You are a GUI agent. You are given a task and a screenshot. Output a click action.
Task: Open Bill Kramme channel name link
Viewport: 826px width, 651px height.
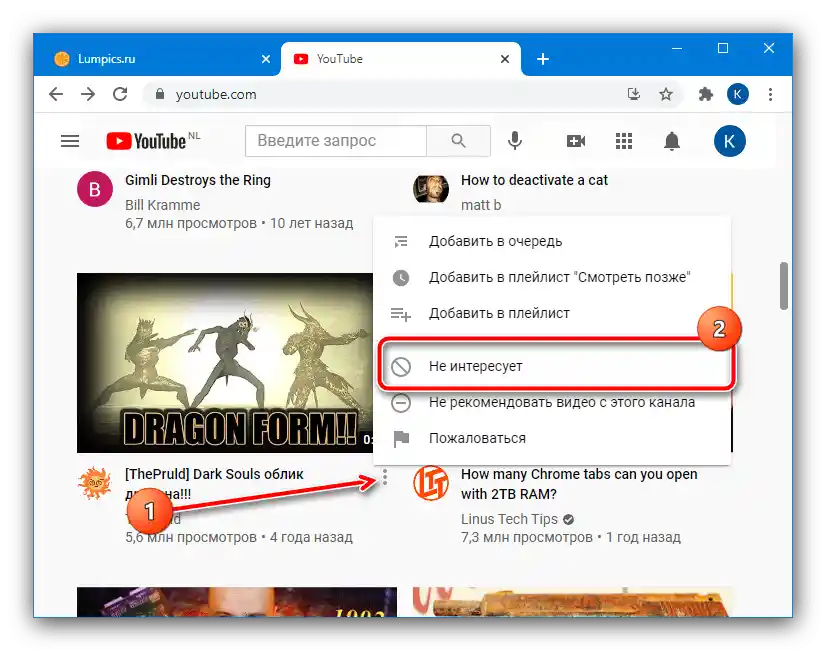pos(163,205)
